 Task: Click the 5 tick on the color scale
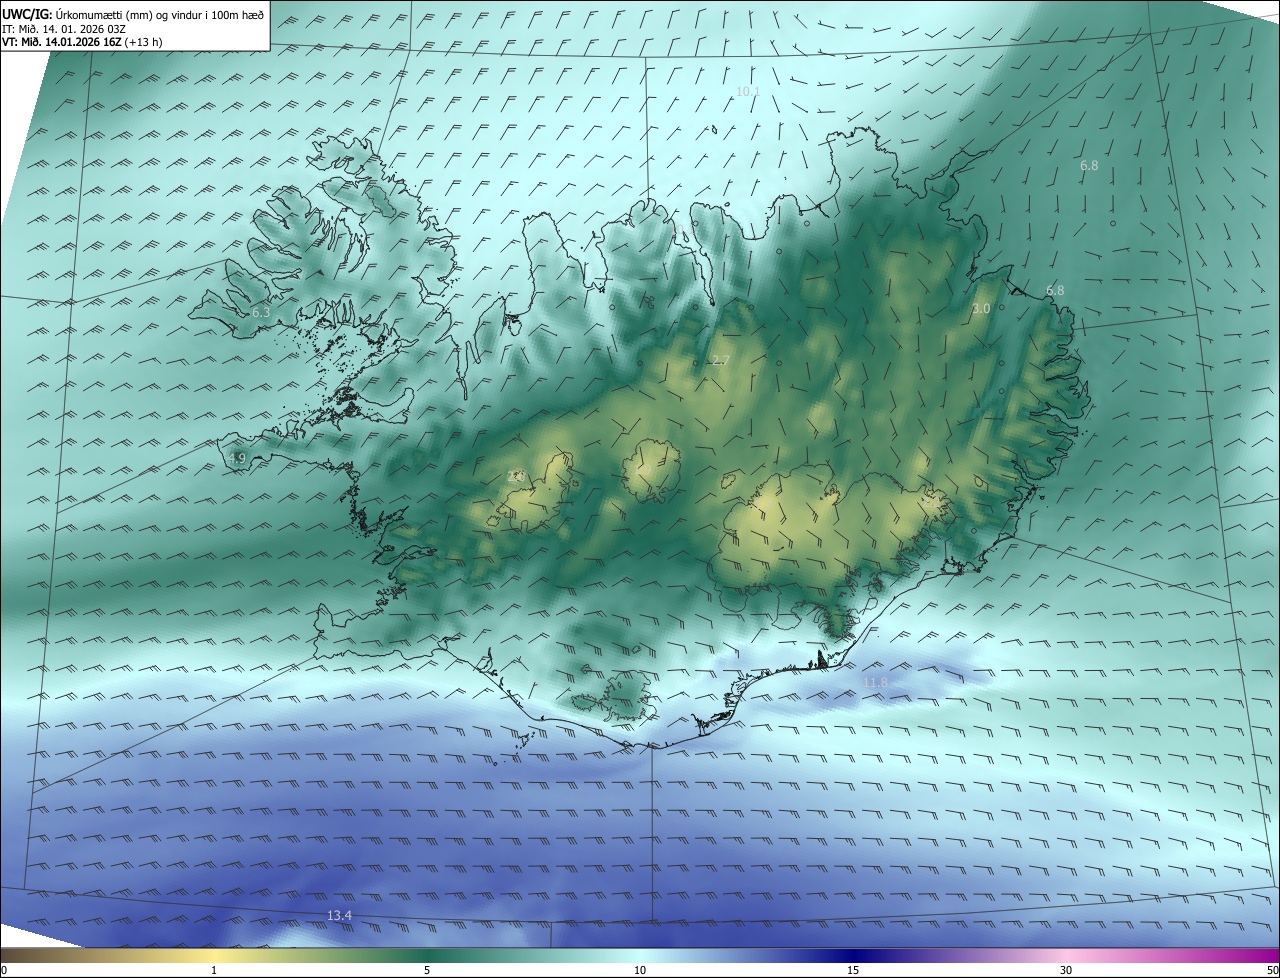click(426, 970)
